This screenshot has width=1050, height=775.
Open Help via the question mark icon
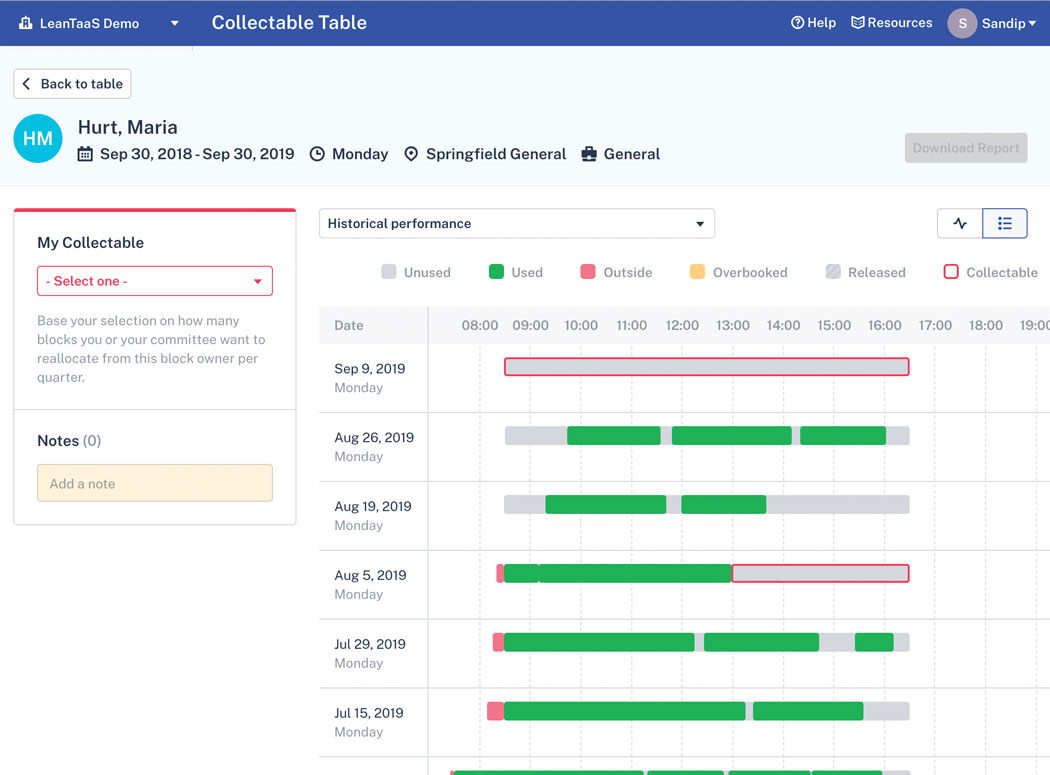tap(797, 23)
